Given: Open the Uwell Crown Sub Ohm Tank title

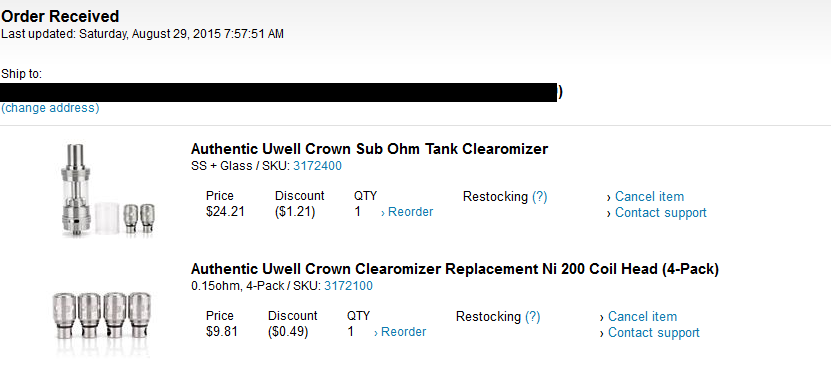Looking at the screenshot, I should 369,149.
